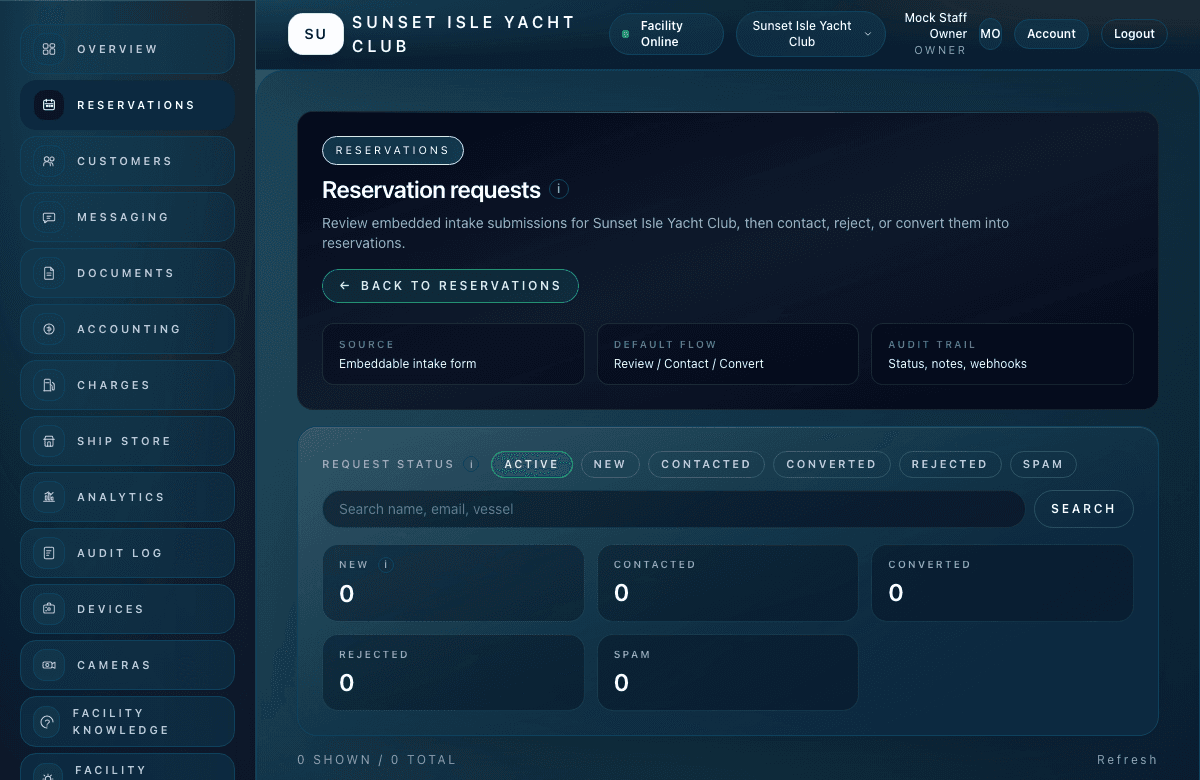Click the Search button
The width and height of the screenshot is (1200, 780).
coord(1083,509)
